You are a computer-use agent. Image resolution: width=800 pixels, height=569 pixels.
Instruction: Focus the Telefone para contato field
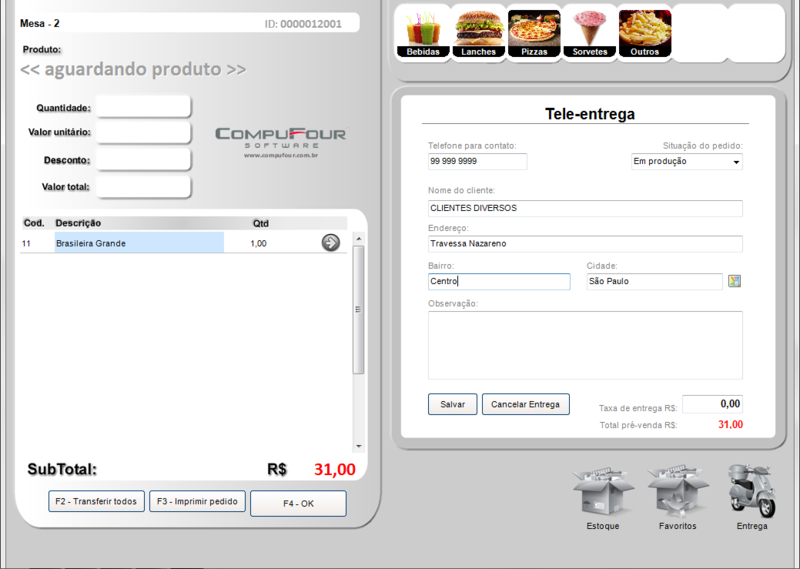click(x=477, y=162)
